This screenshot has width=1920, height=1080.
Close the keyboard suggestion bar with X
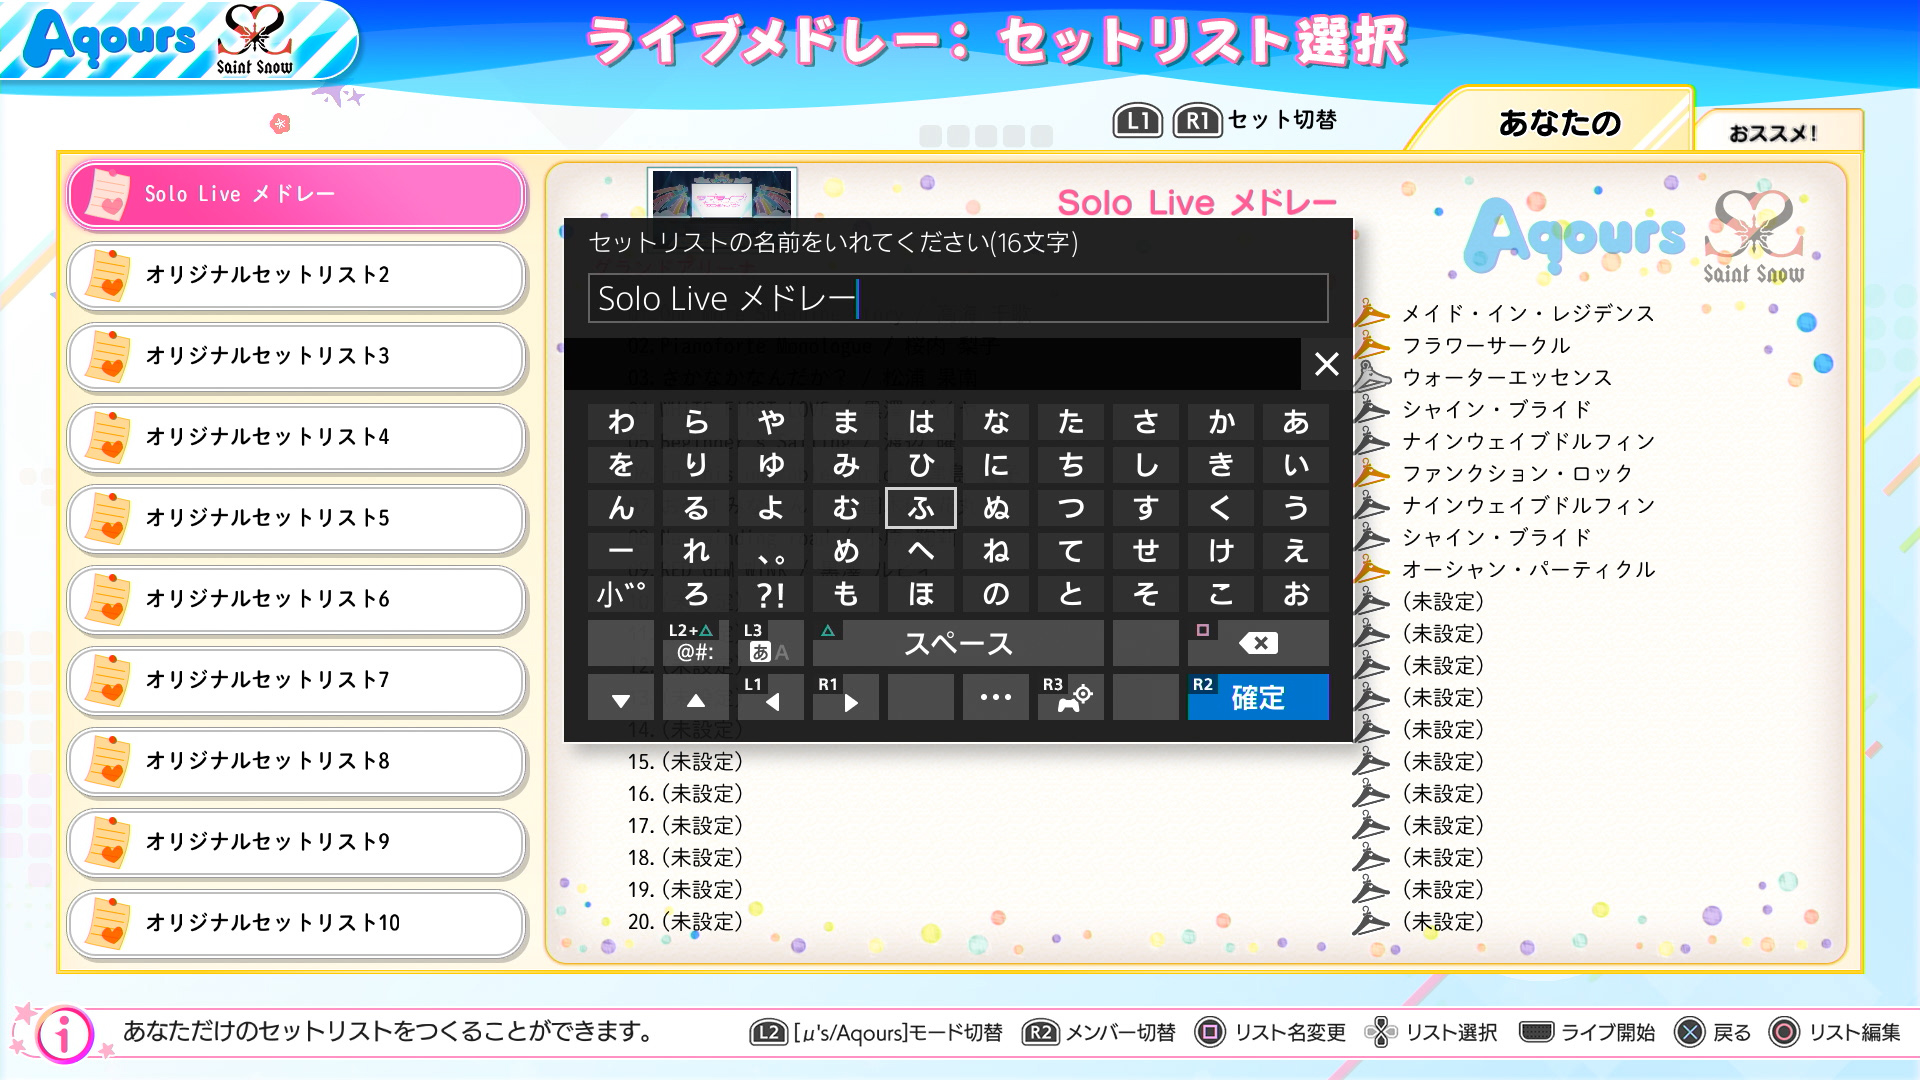[1326, 364]
